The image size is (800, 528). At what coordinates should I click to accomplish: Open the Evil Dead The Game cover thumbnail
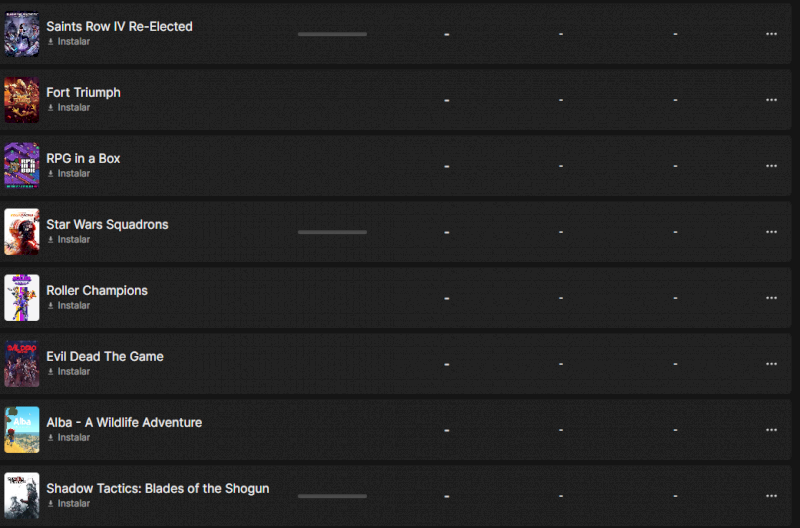pos(22,364)
